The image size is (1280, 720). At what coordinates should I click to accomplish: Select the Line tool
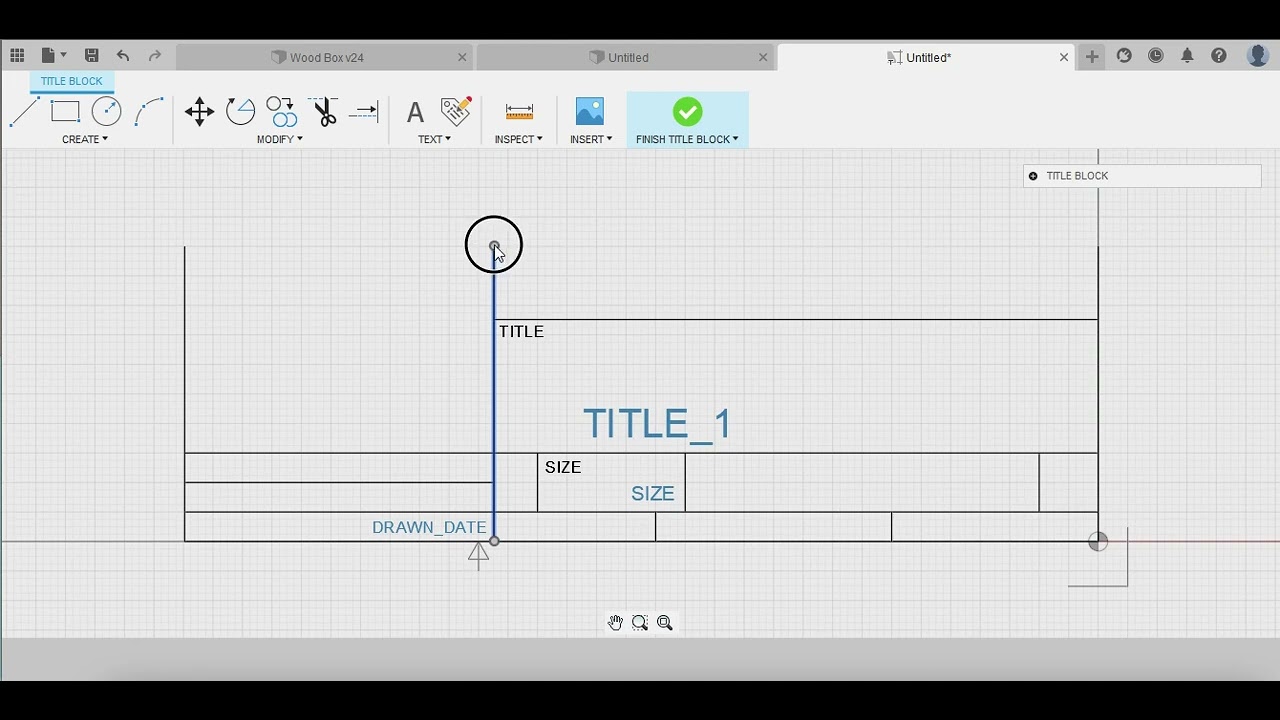click(24, 111)
